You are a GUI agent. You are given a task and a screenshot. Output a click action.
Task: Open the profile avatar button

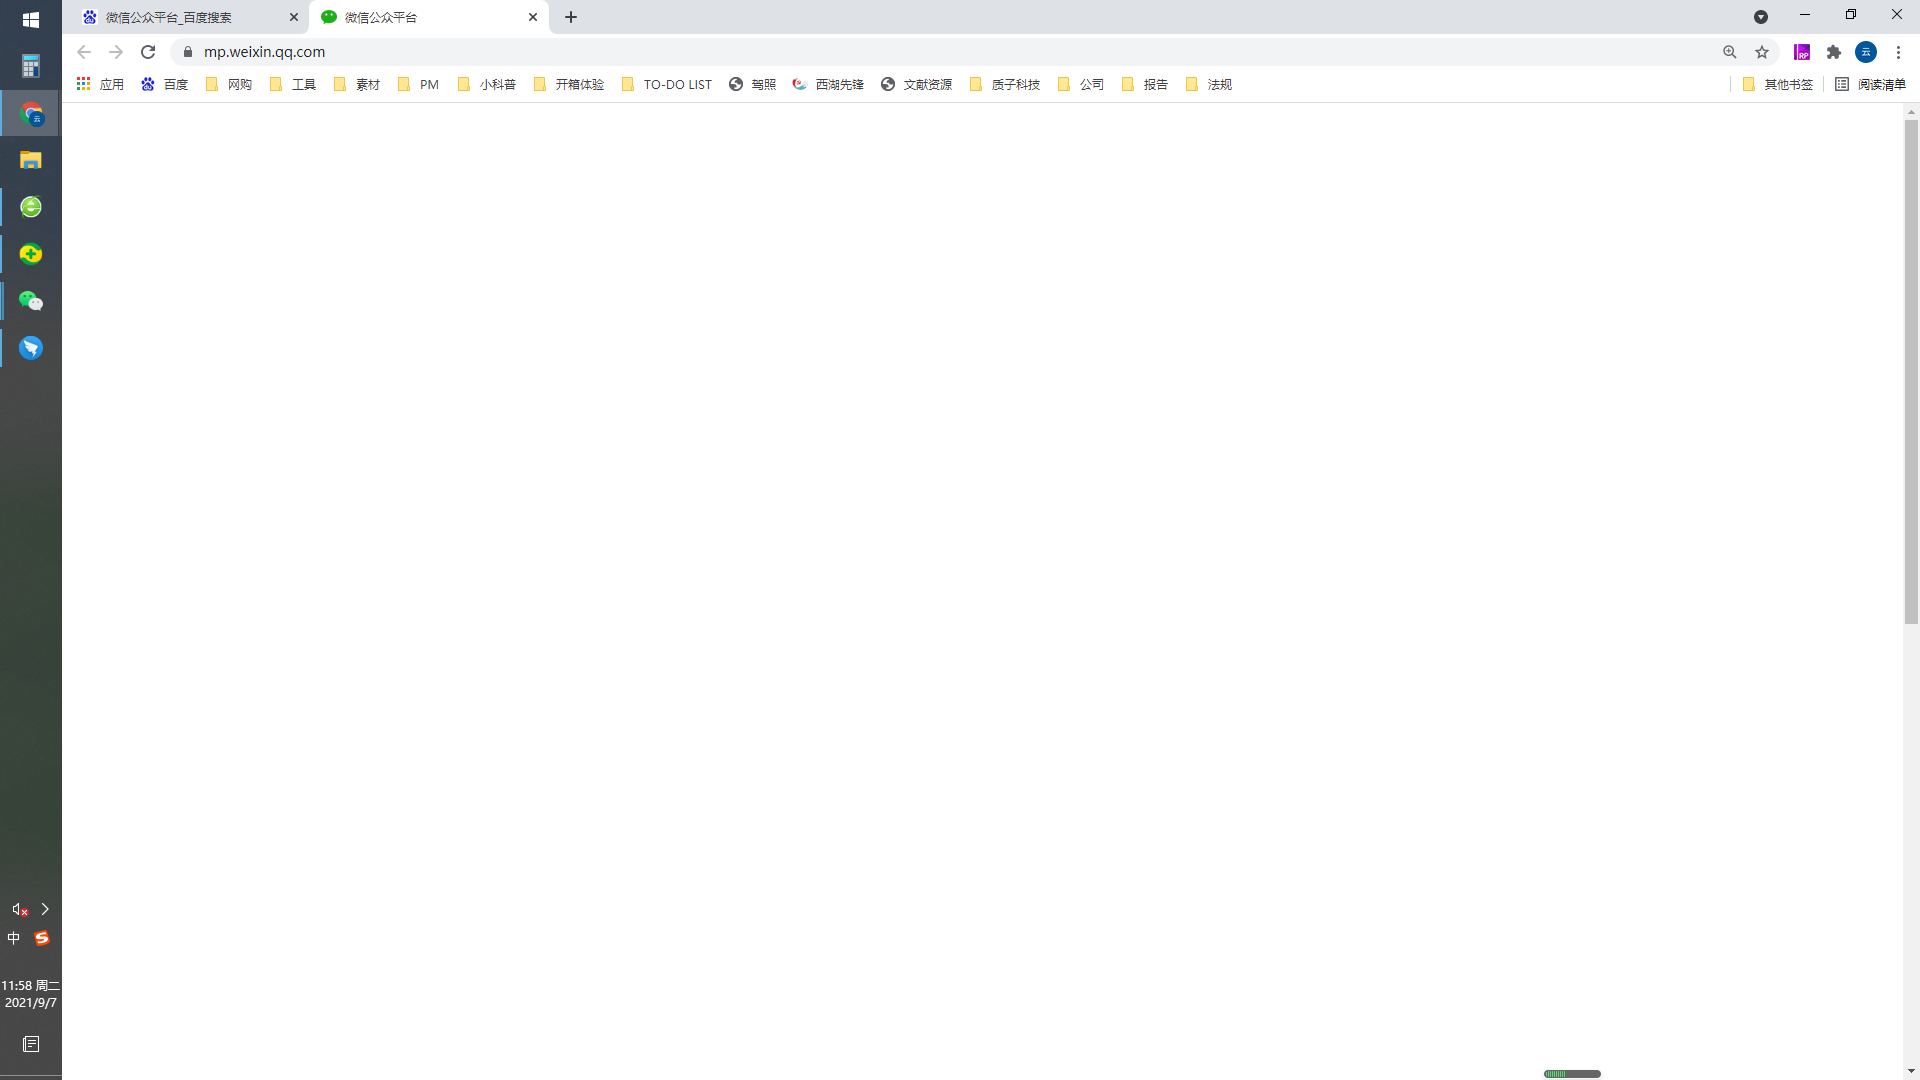tap(1866, 52)
